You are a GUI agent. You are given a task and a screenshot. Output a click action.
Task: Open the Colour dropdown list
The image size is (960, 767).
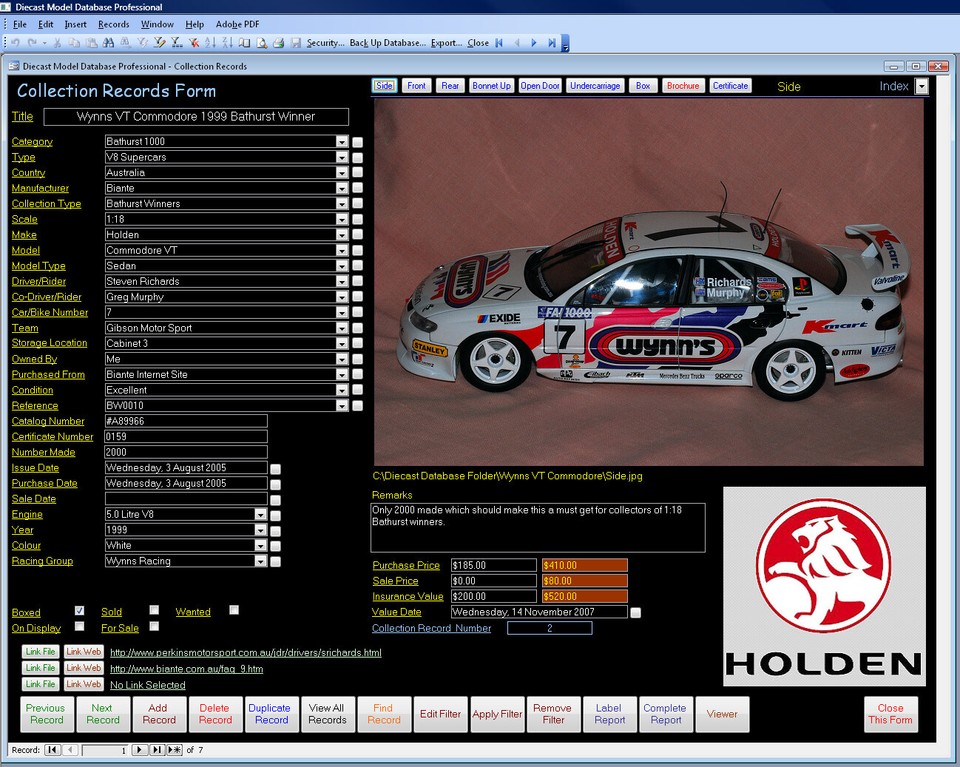pos(260,545)
